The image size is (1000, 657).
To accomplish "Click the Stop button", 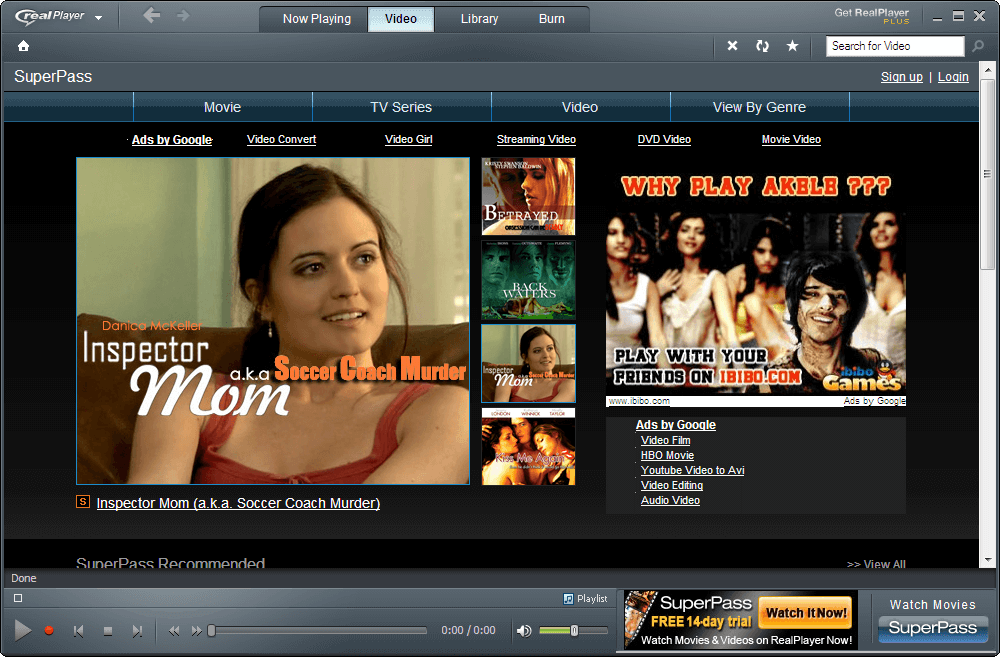I will click(x=108, y=631).
